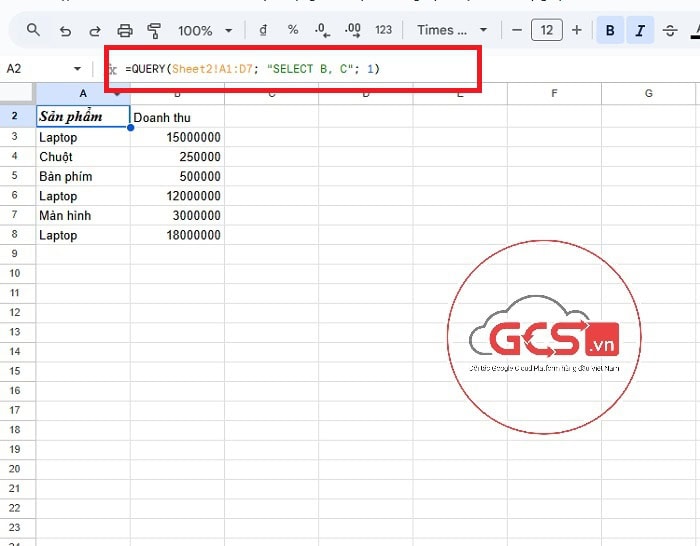Format selection as currency

tap(263, 30)
